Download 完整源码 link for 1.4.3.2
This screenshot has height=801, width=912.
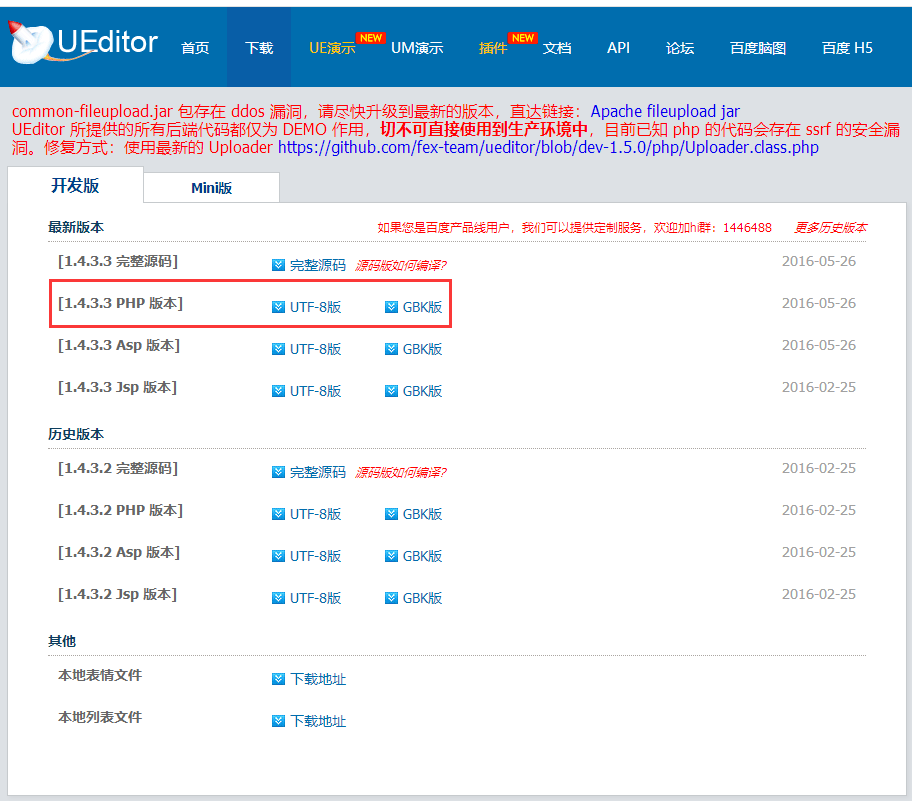pos(318,472)
